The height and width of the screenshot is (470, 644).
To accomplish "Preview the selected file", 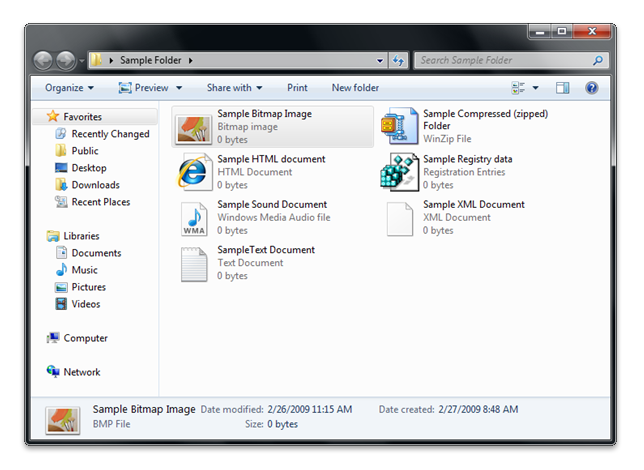I will (x=144, y=88).
